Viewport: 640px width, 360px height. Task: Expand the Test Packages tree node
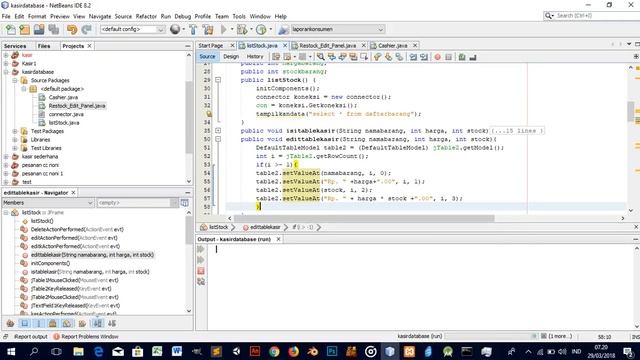15,131
